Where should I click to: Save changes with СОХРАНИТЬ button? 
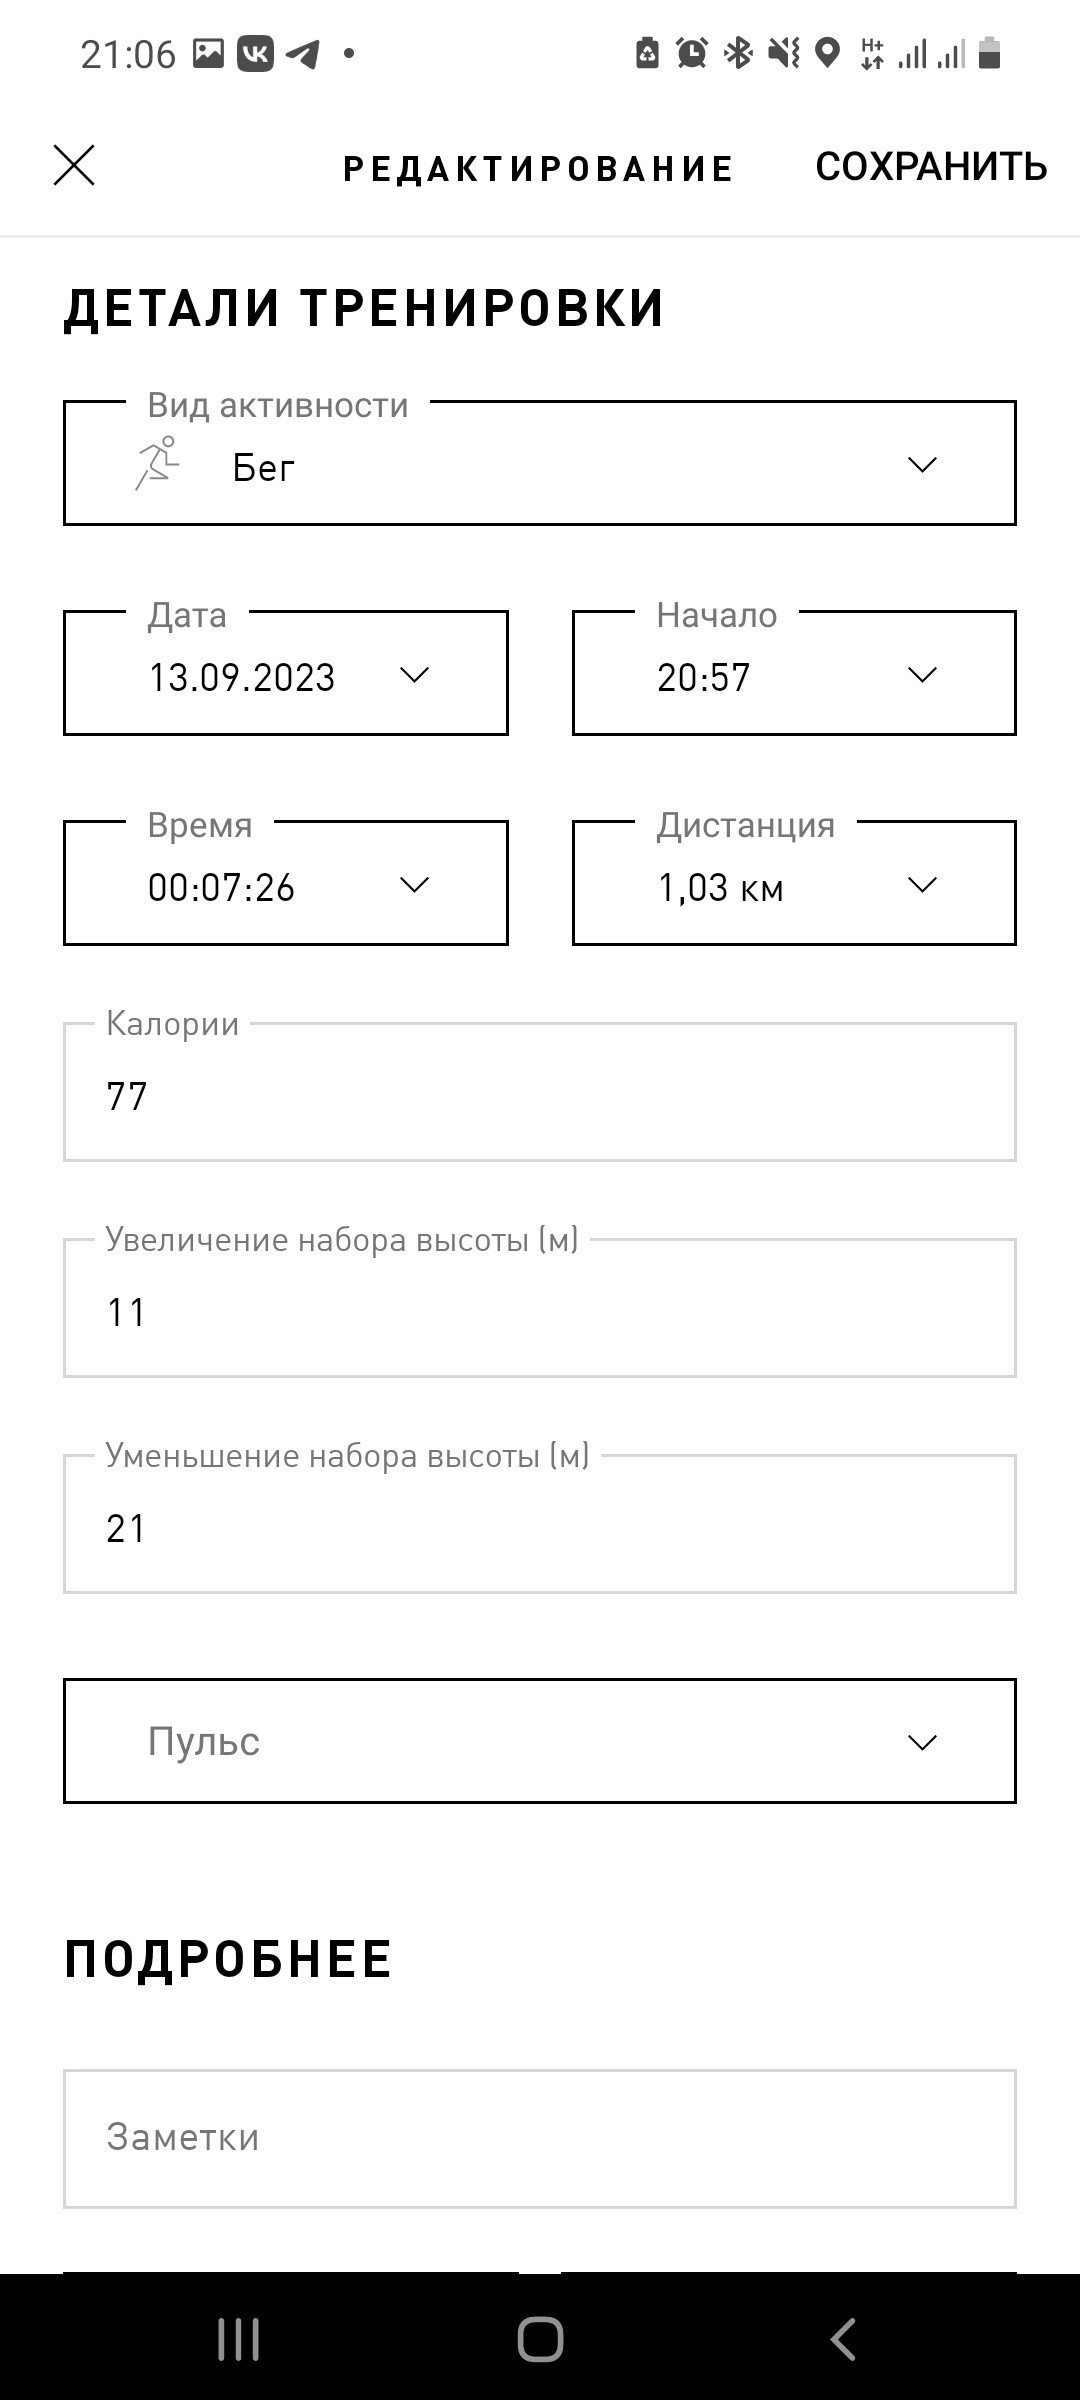point(931,166)
